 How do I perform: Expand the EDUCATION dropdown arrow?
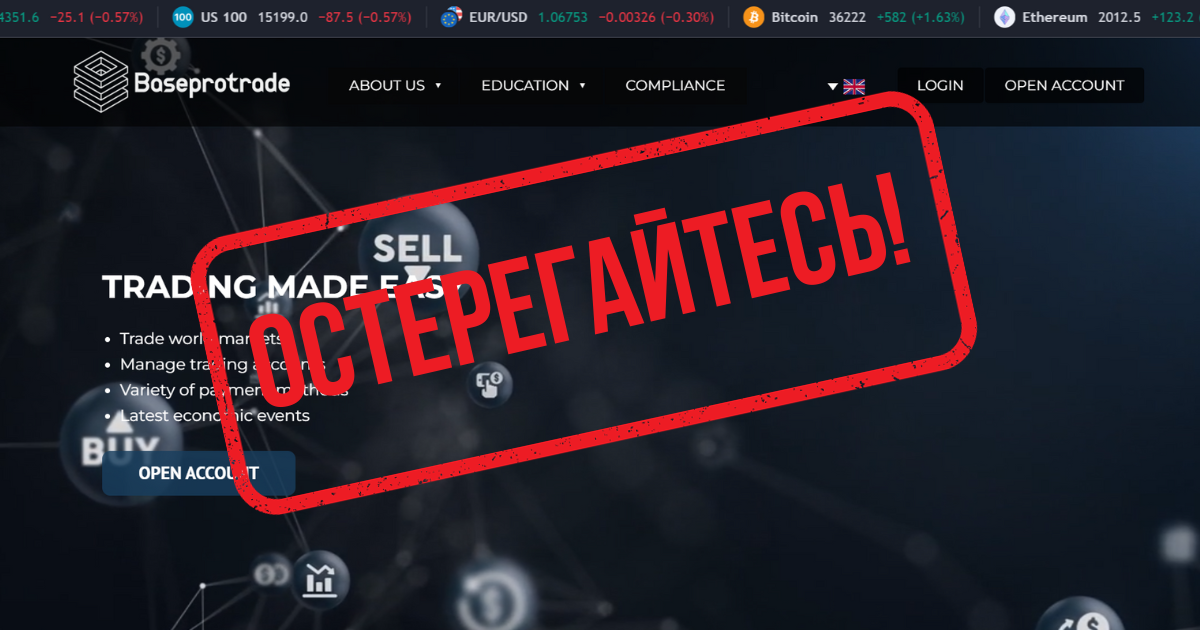(x=582, y=86)
